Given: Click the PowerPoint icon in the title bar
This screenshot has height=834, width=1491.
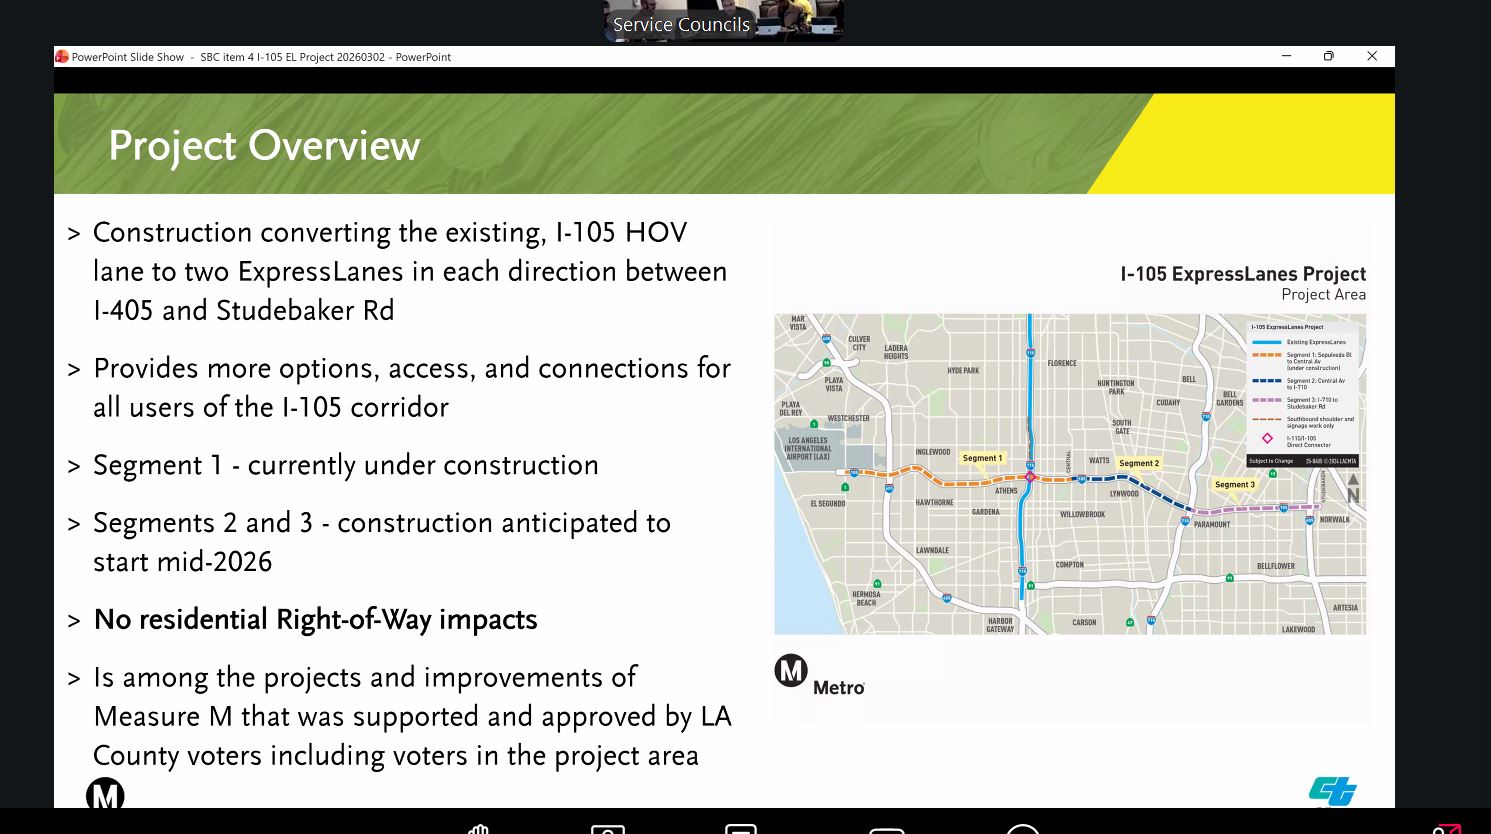Looking at the screenshot, I should tap(63, 57).
